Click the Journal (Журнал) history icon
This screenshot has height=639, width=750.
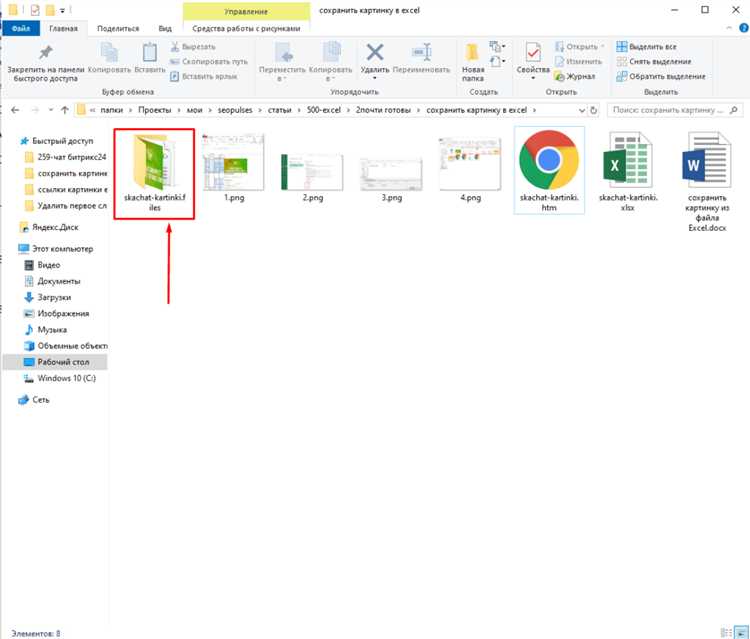(x=559, y=76)
